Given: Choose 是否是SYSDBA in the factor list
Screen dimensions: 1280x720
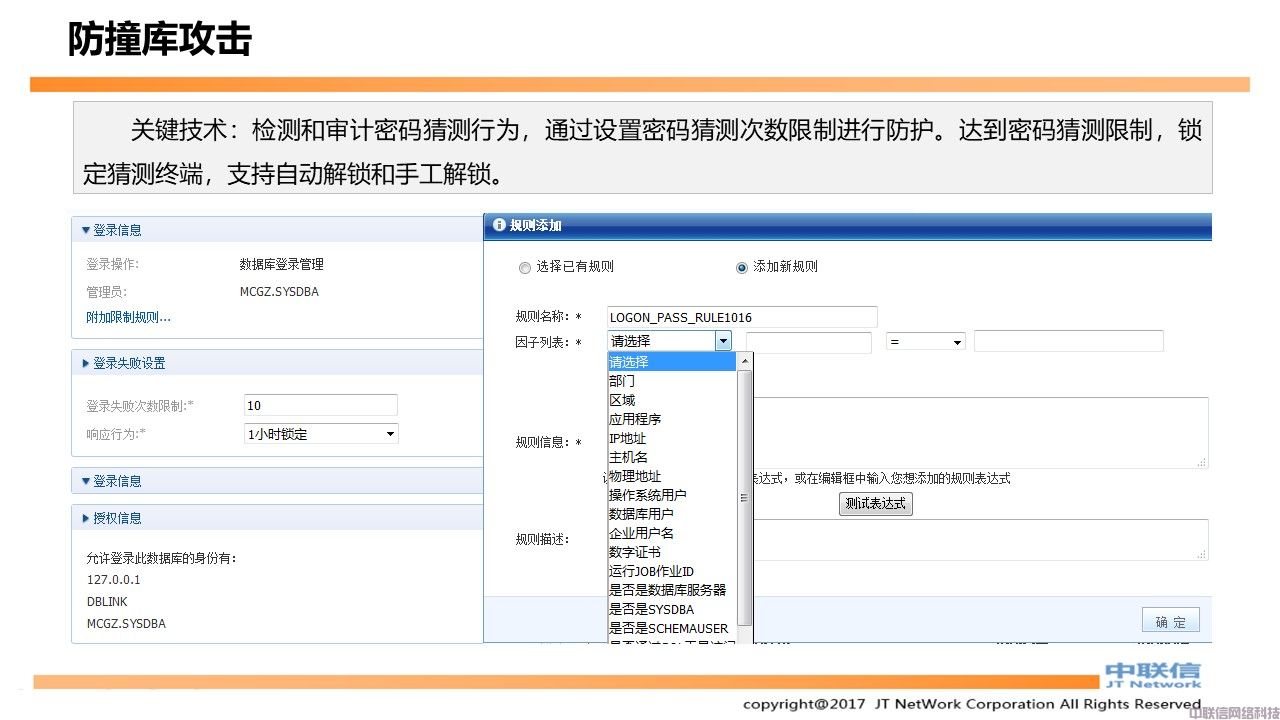Looking at the screenshot, I should pyautogui.click(x=672, y=609).
